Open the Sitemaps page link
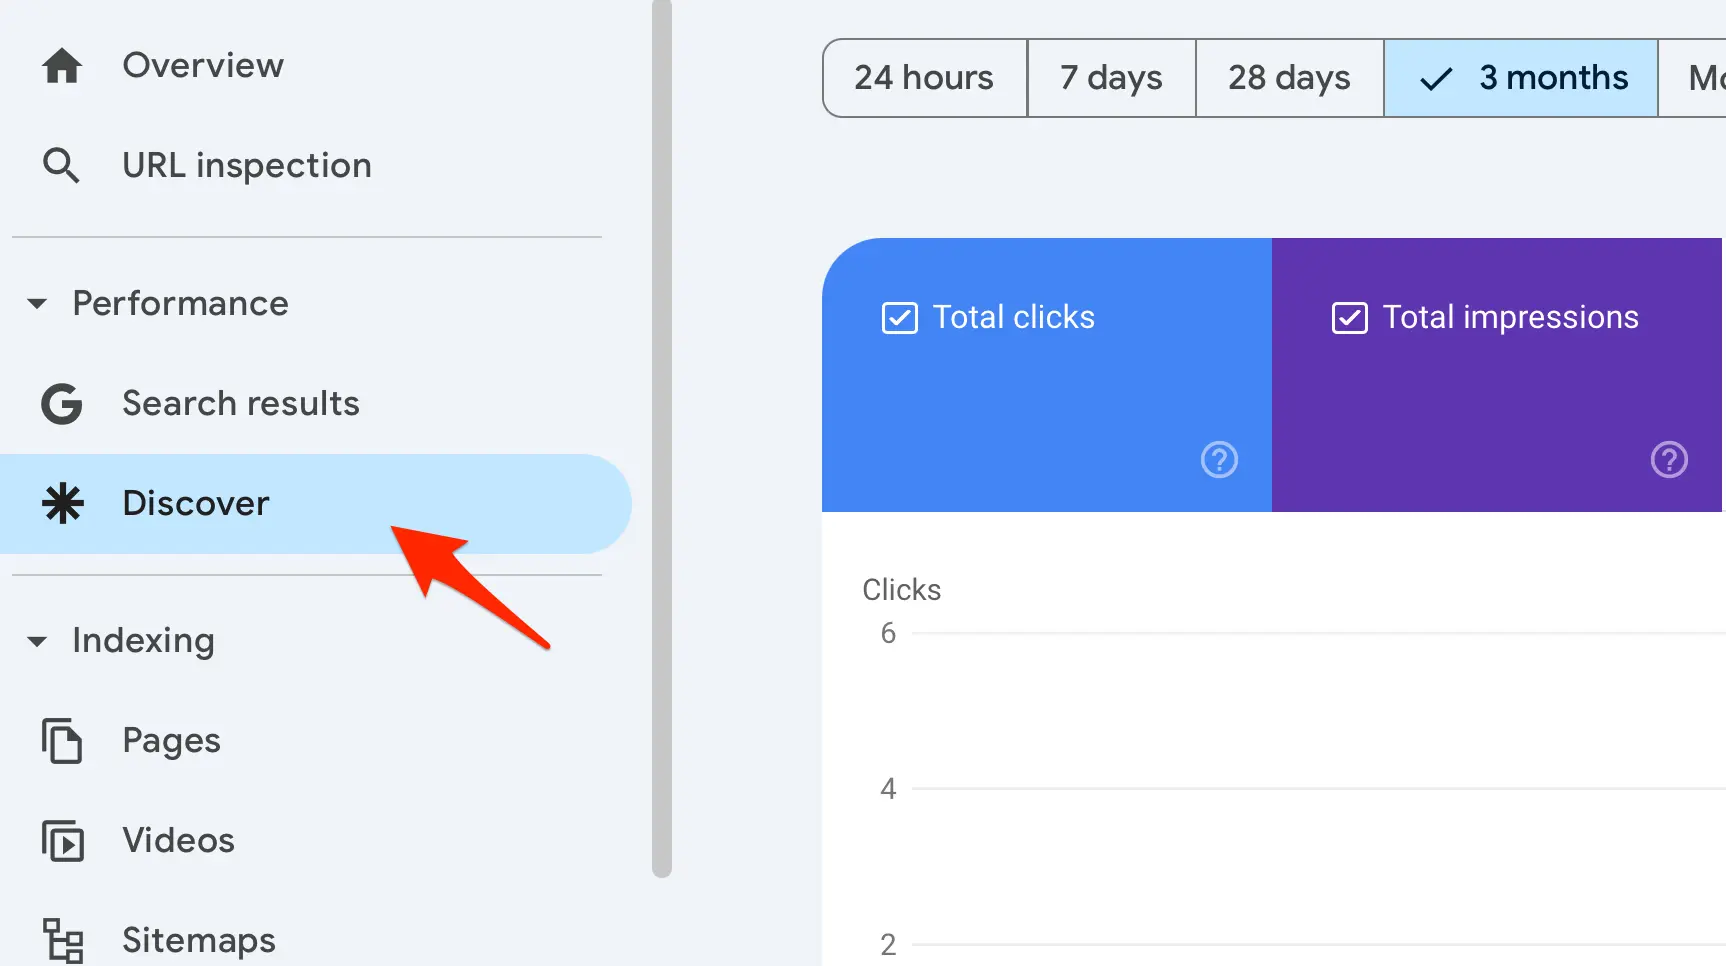This screenshot has height=966, width=1726. tap(199, 940)
